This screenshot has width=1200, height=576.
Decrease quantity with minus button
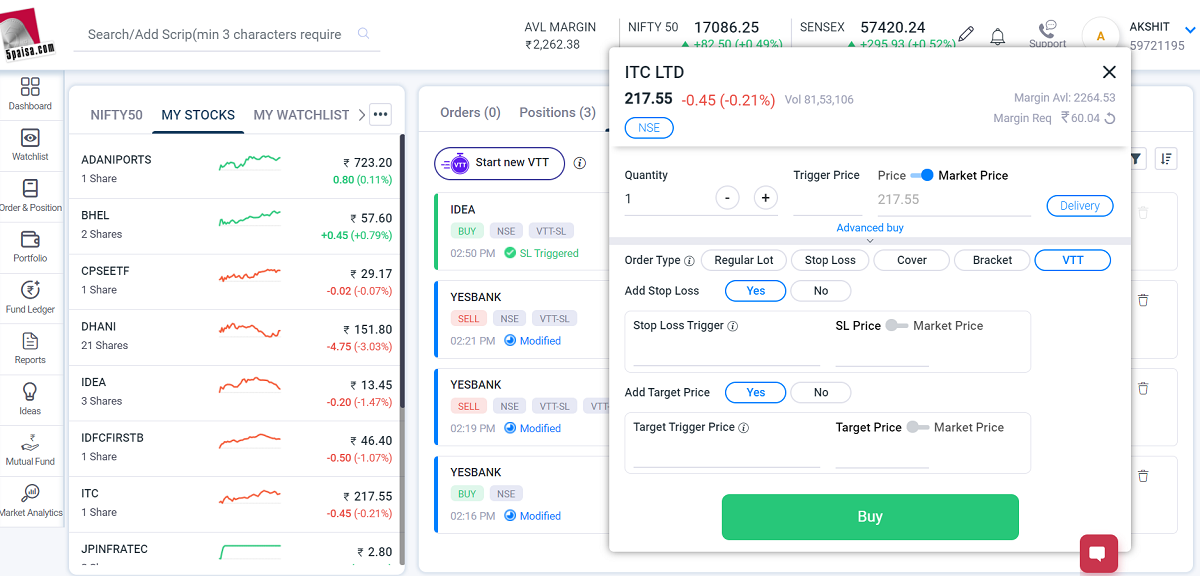pyautogui.click(x=728, y=198)
